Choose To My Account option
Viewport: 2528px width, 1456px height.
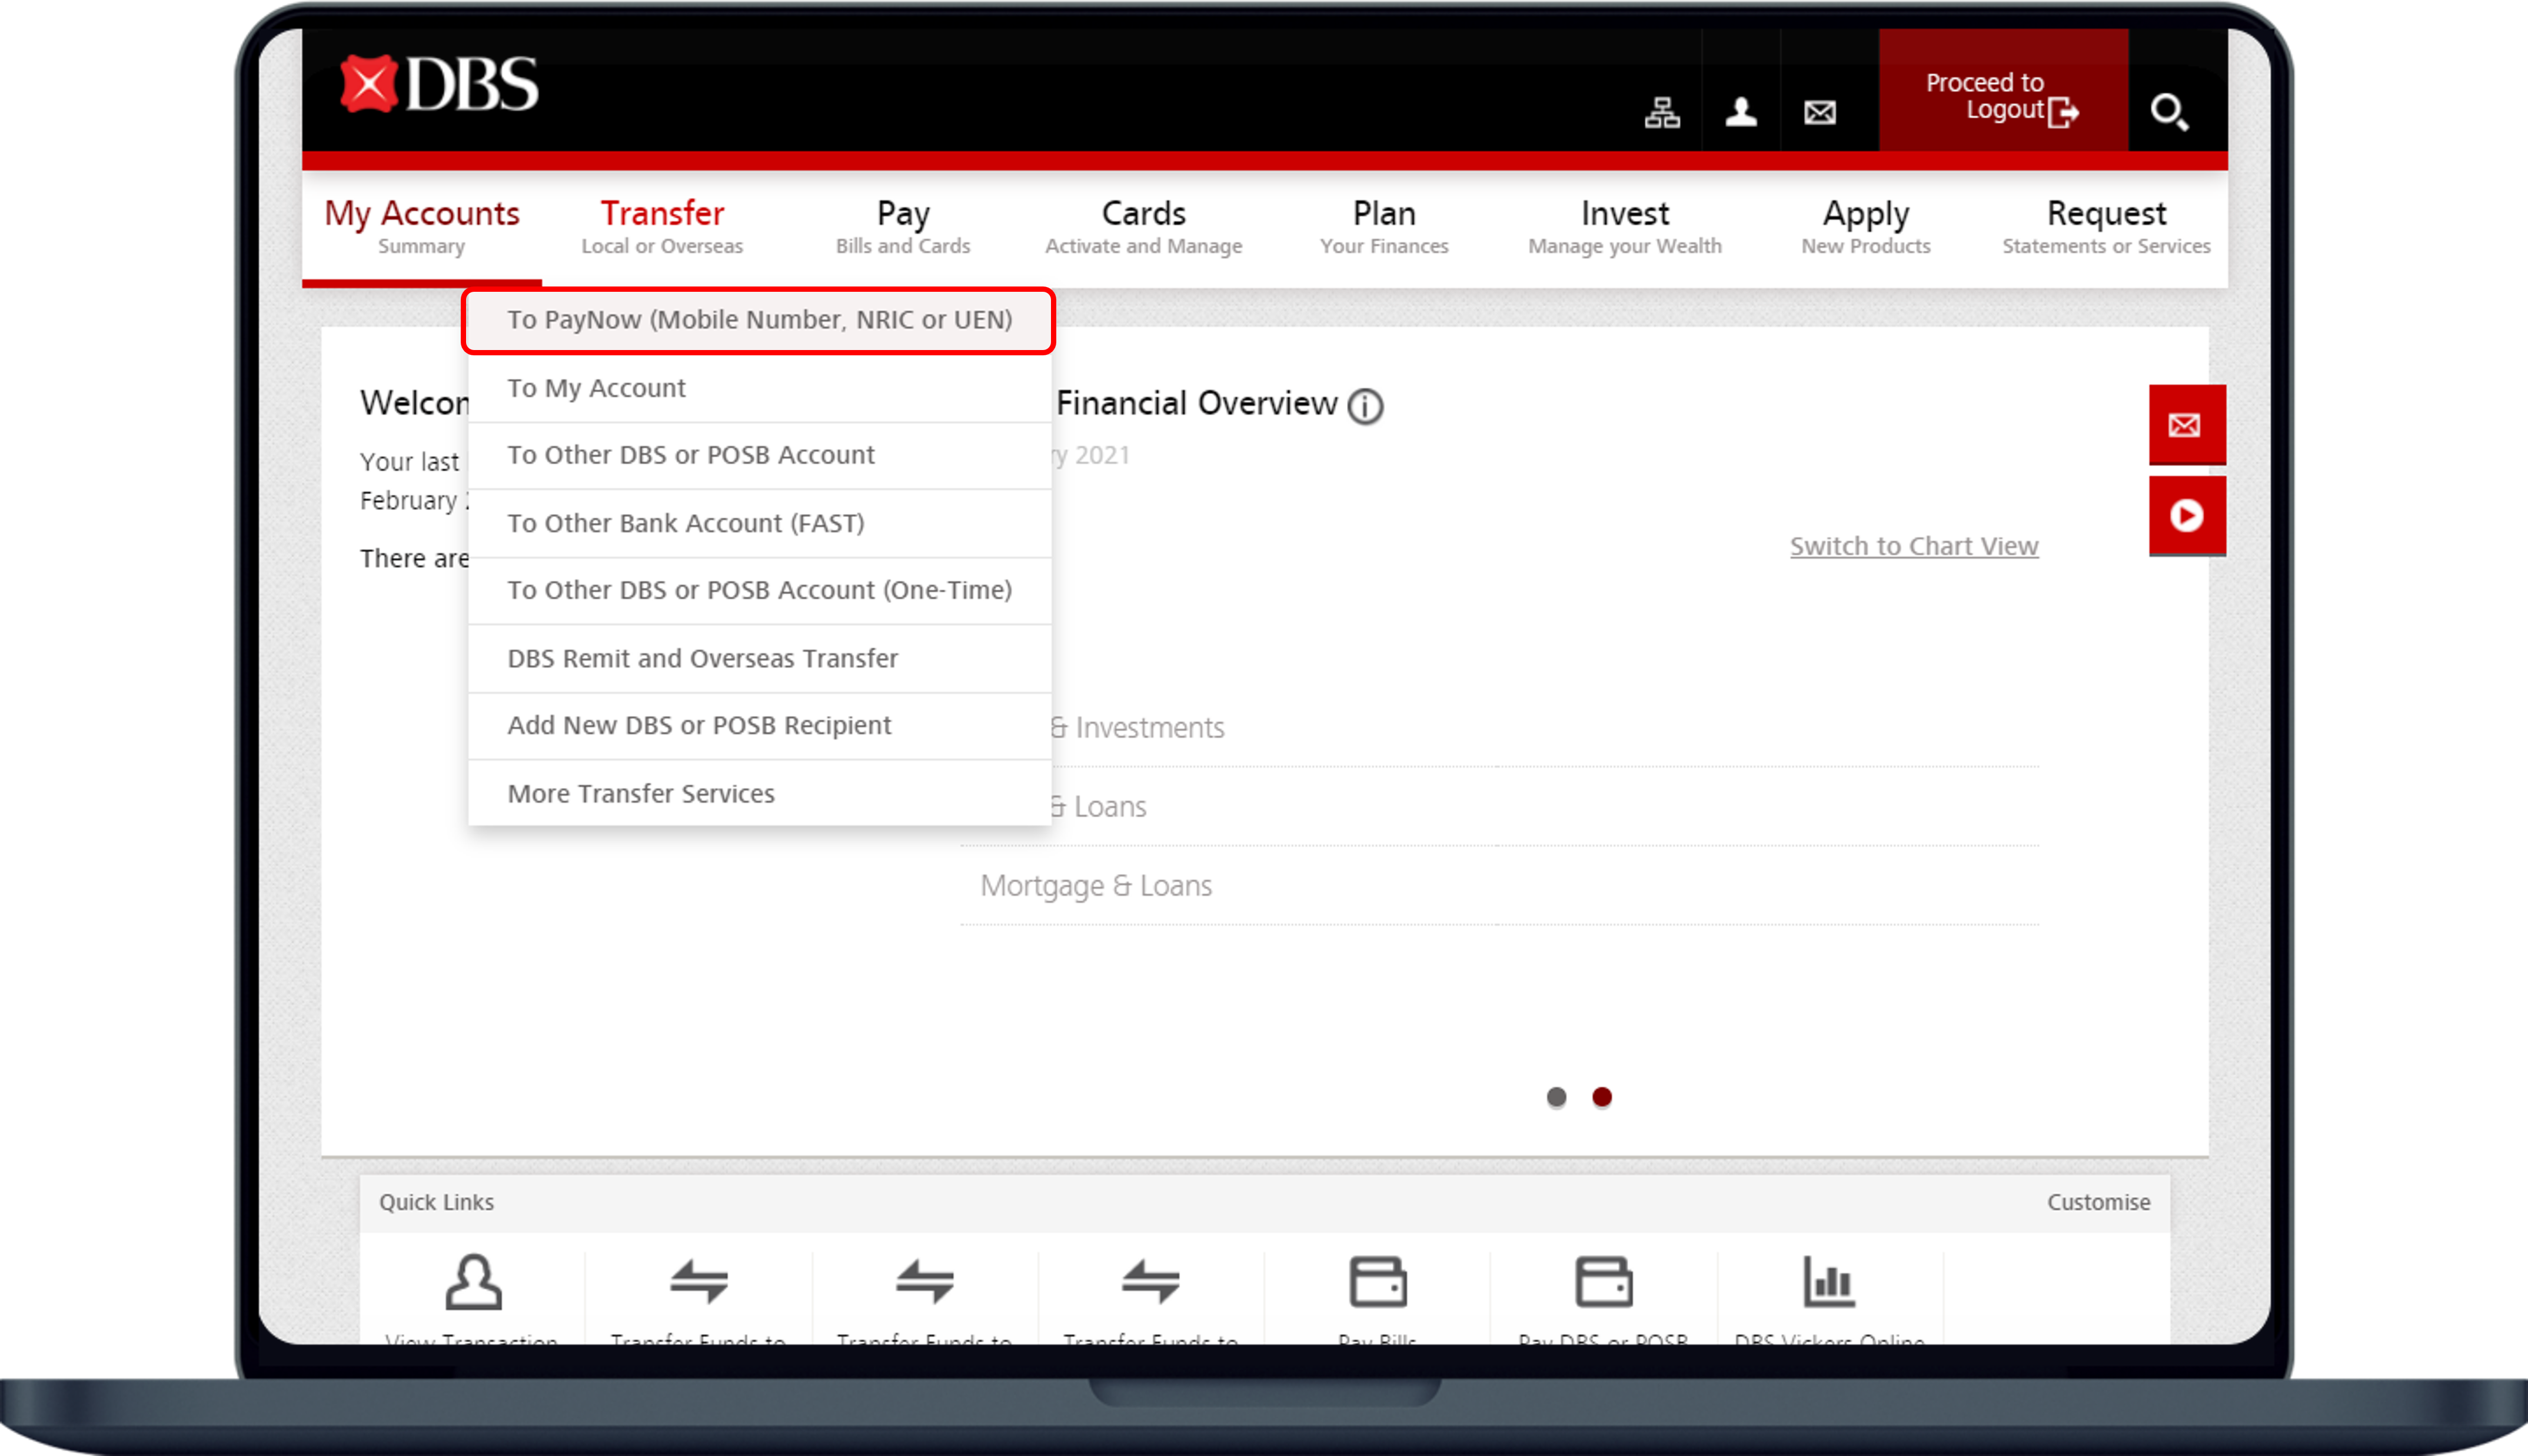pos(759,388)
